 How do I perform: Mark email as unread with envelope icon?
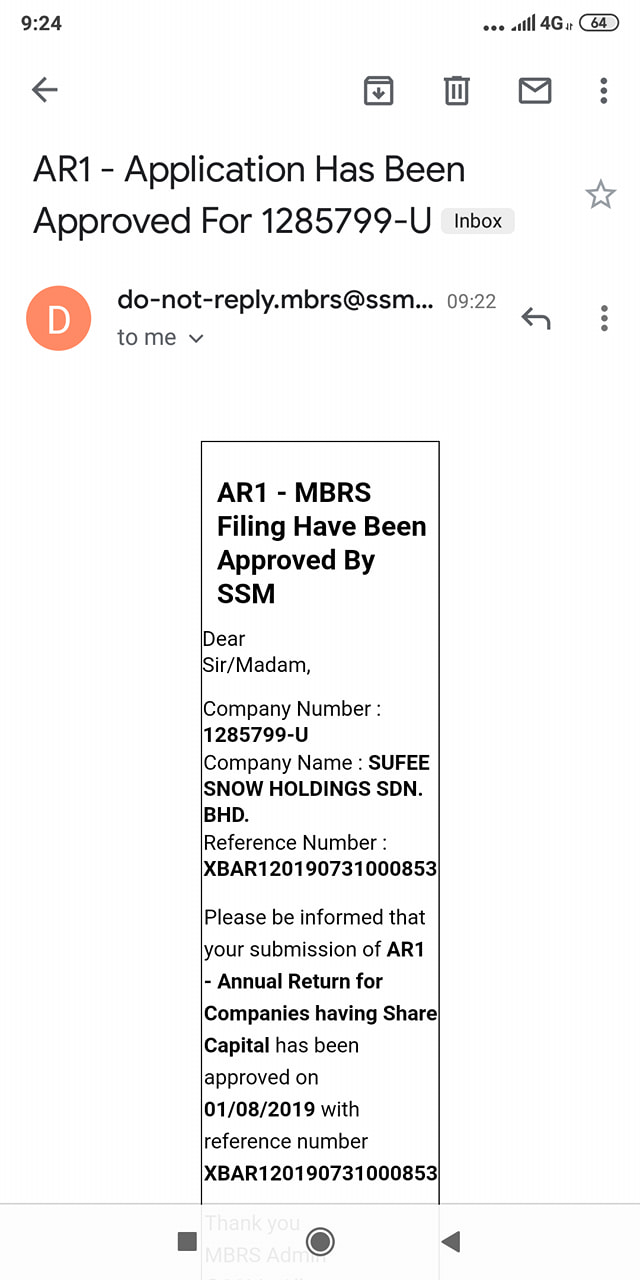[535, 91]
